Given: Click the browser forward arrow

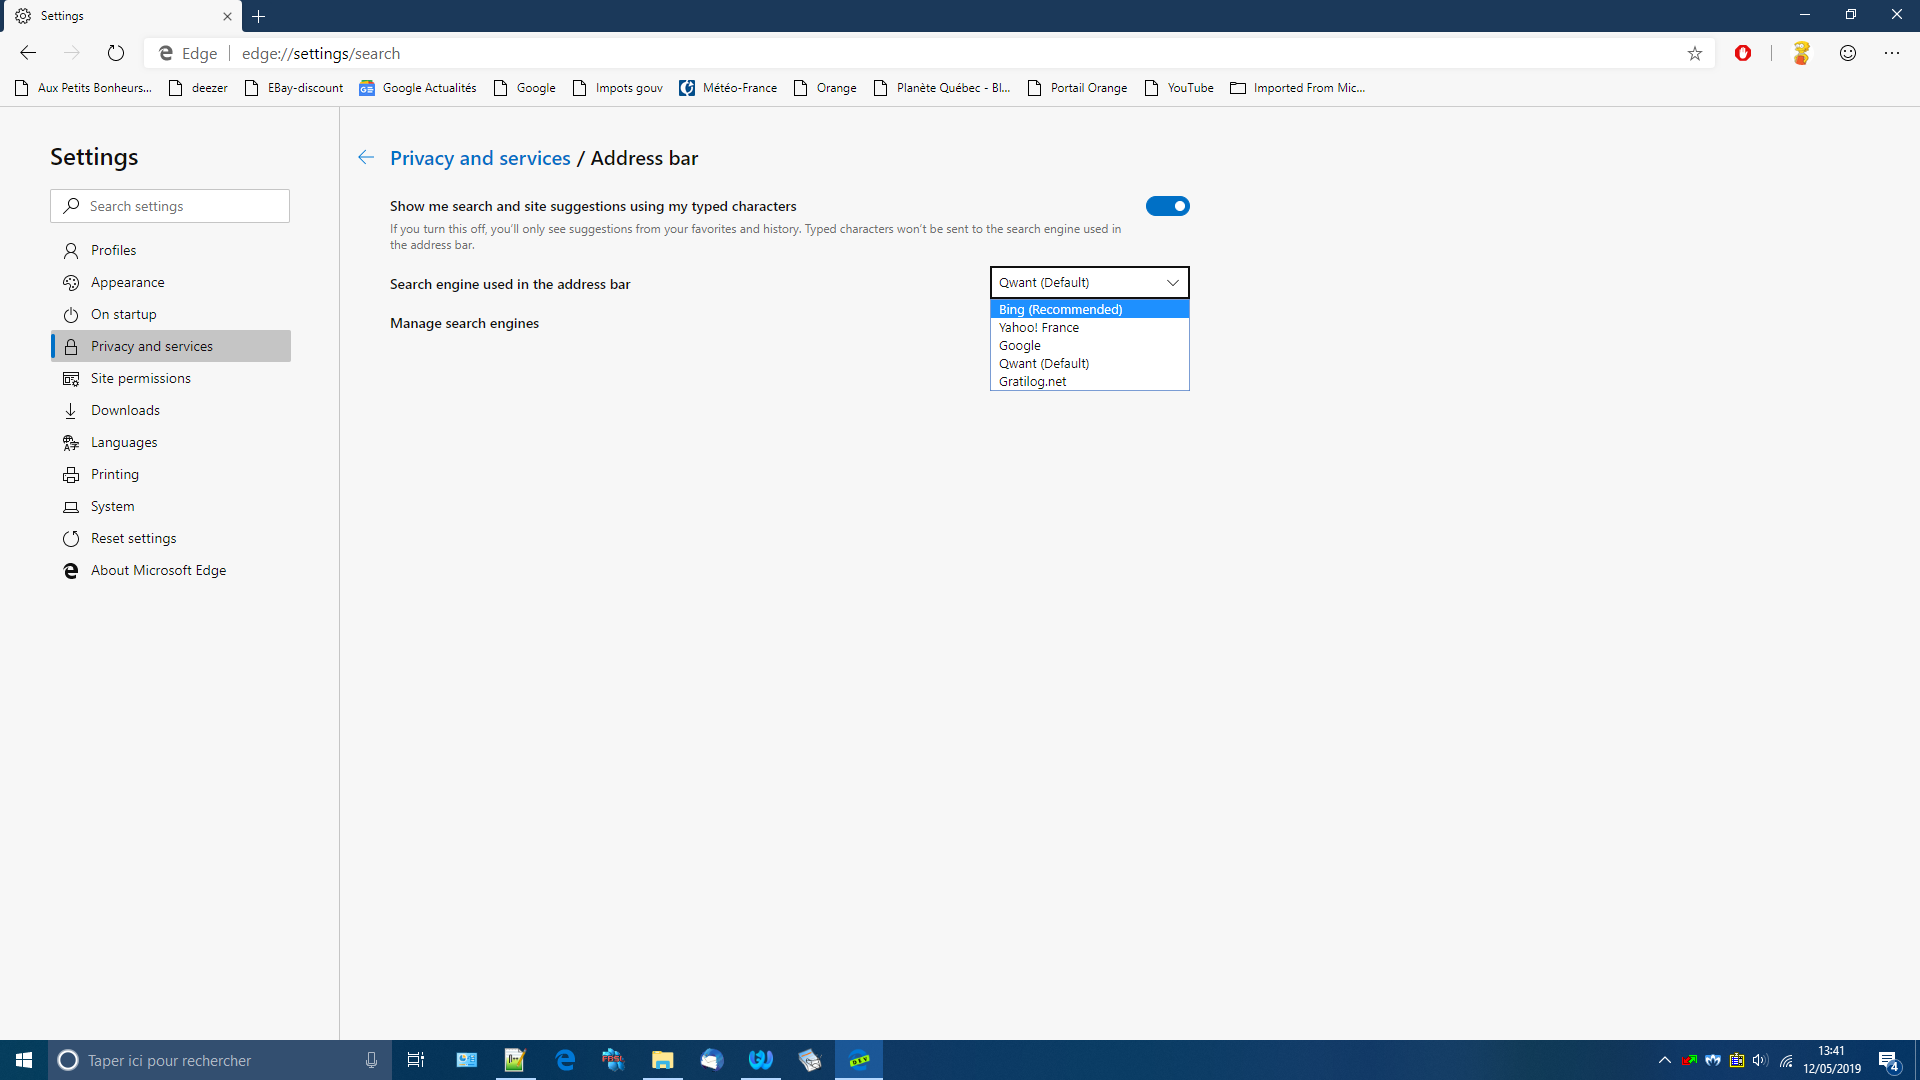Looking at the screenshot, I should coord(72,53).
